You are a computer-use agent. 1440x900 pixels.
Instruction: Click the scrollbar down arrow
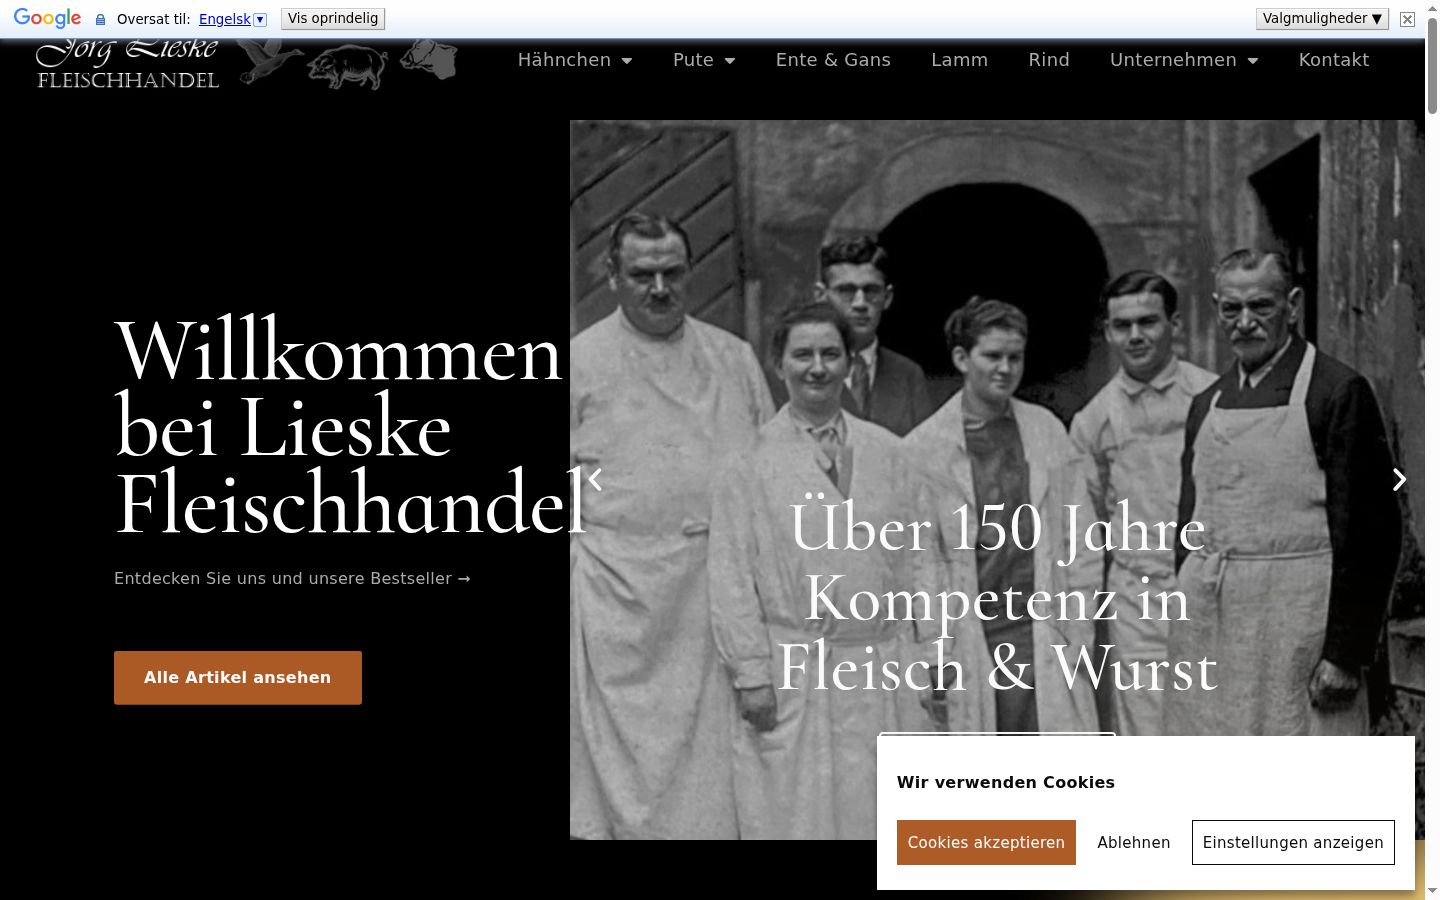point(1432,891)
